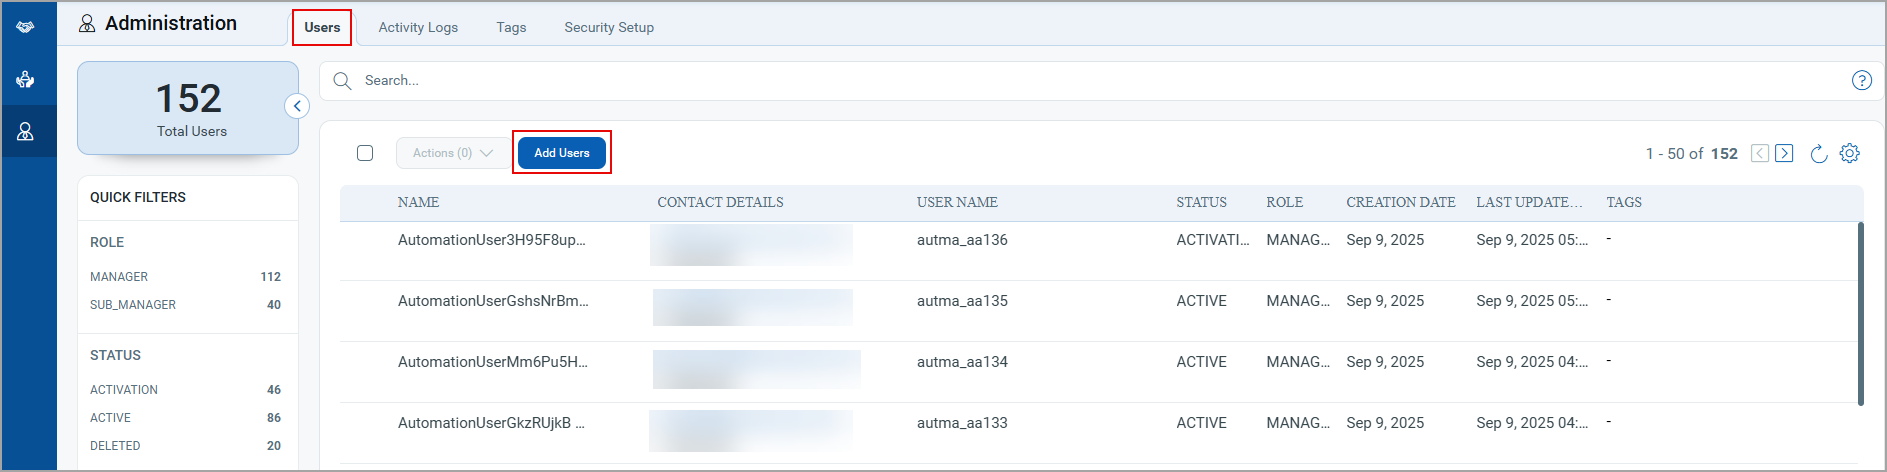Switch to the Users tab
The width and height of the screenshot is (1887, 472).
point(322,27)
